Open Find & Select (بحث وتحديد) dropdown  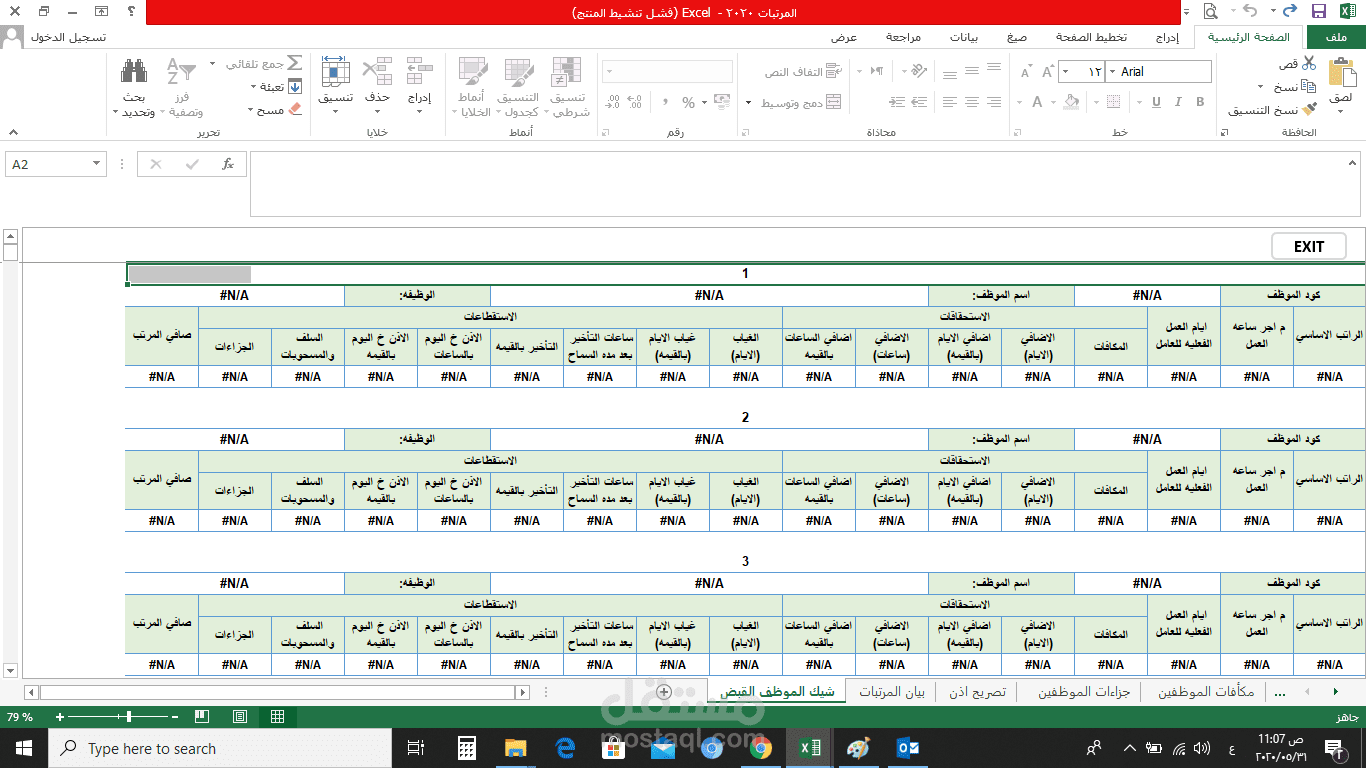(x=135, y=88)
